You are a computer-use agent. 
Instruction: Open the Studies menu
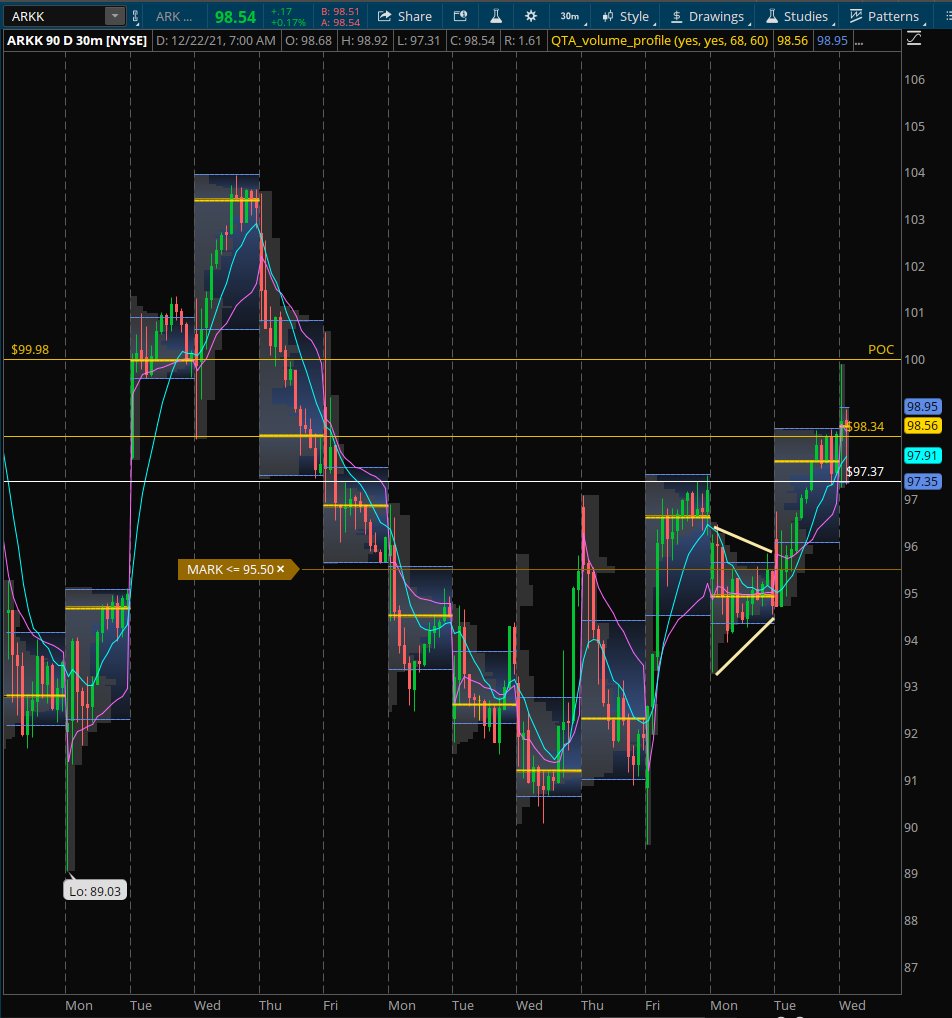point(798,16)
